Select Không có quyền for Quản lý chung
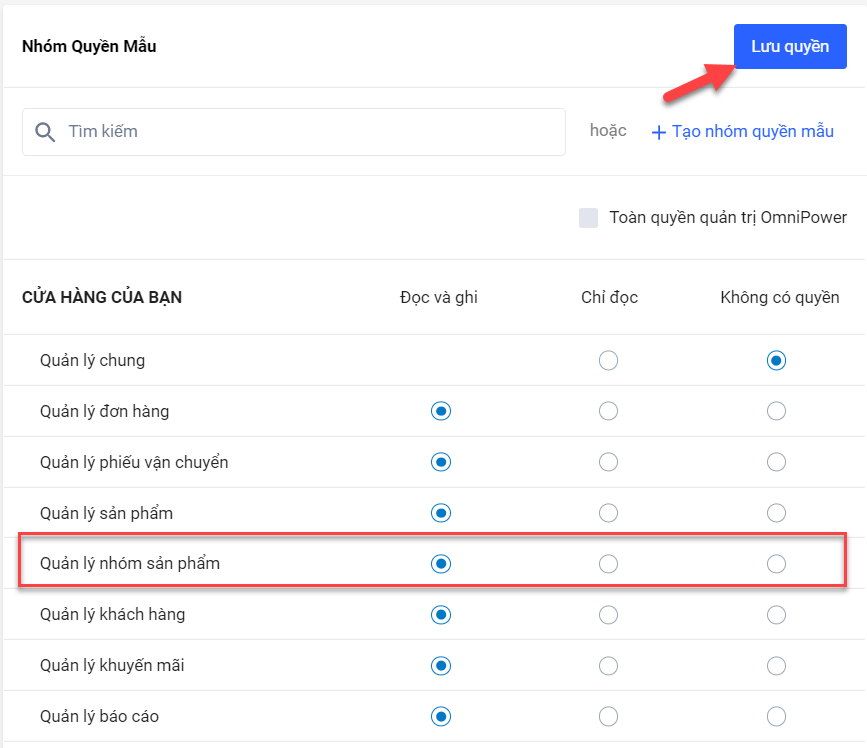The height and width of the screenshot is (748, 867). click(x=776, y=360)
